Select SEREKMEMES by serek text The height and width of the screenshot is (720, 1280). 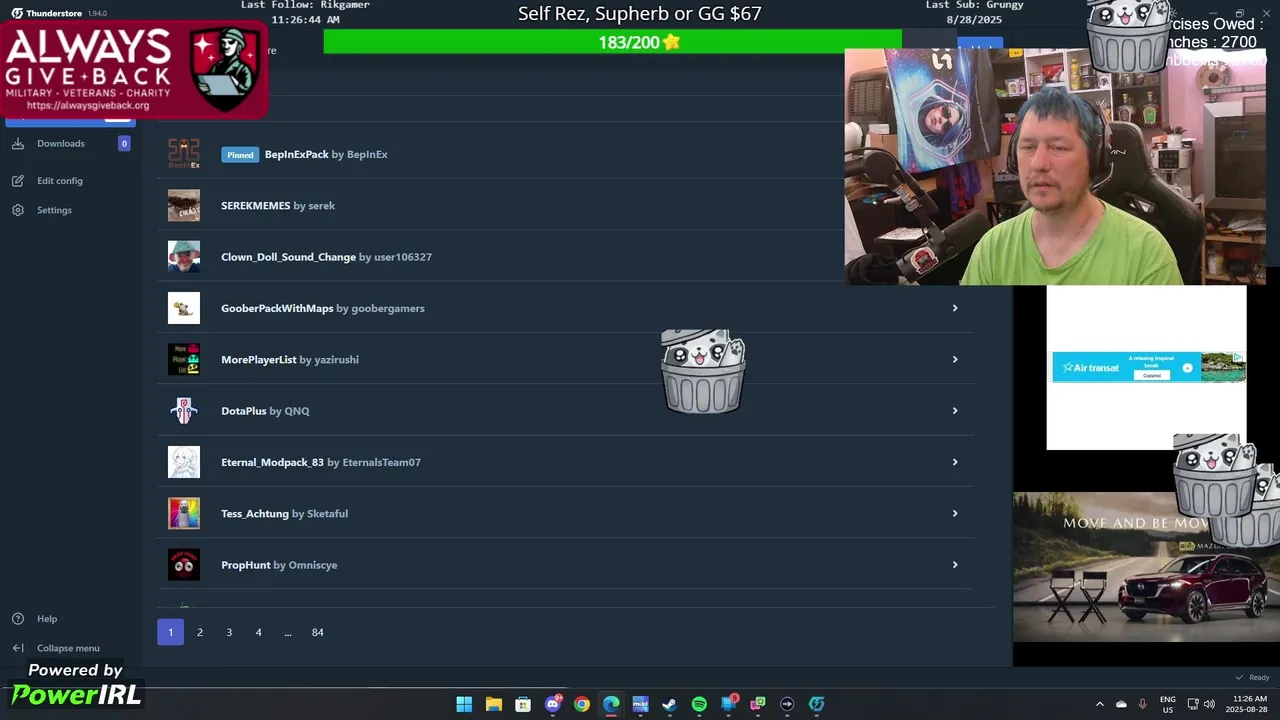(278, 206)
